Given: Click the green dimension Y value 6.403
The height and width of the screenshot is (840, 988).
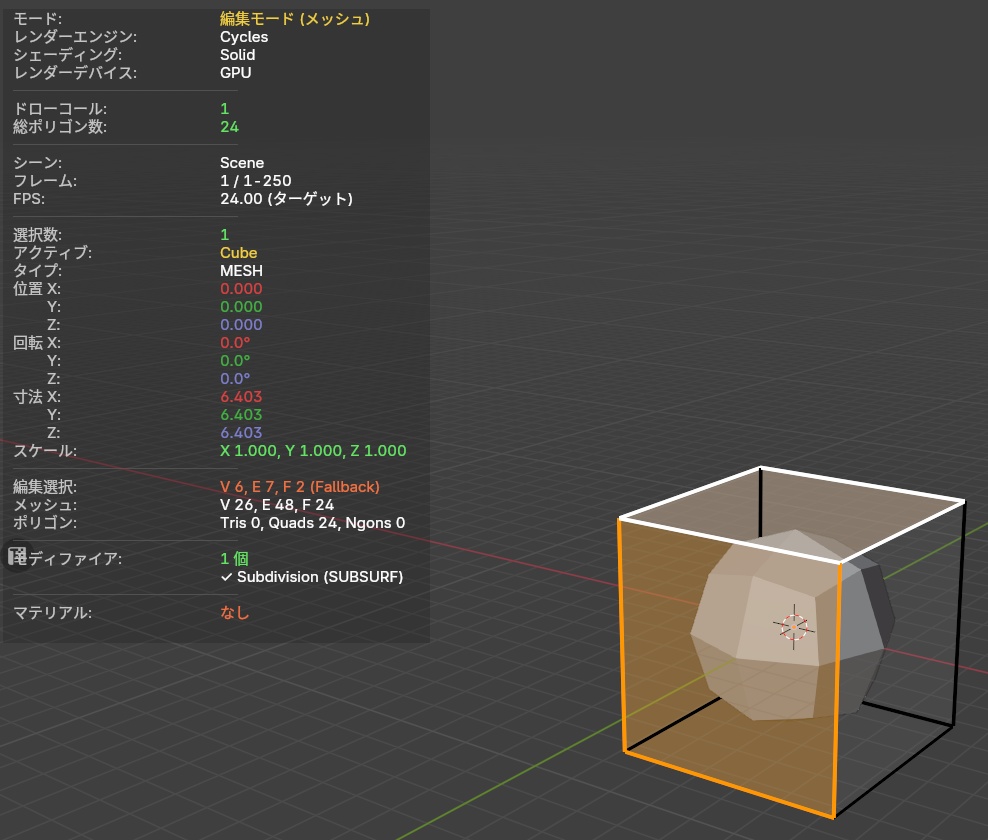Looking at the screenshot, I should click(241, 415).
